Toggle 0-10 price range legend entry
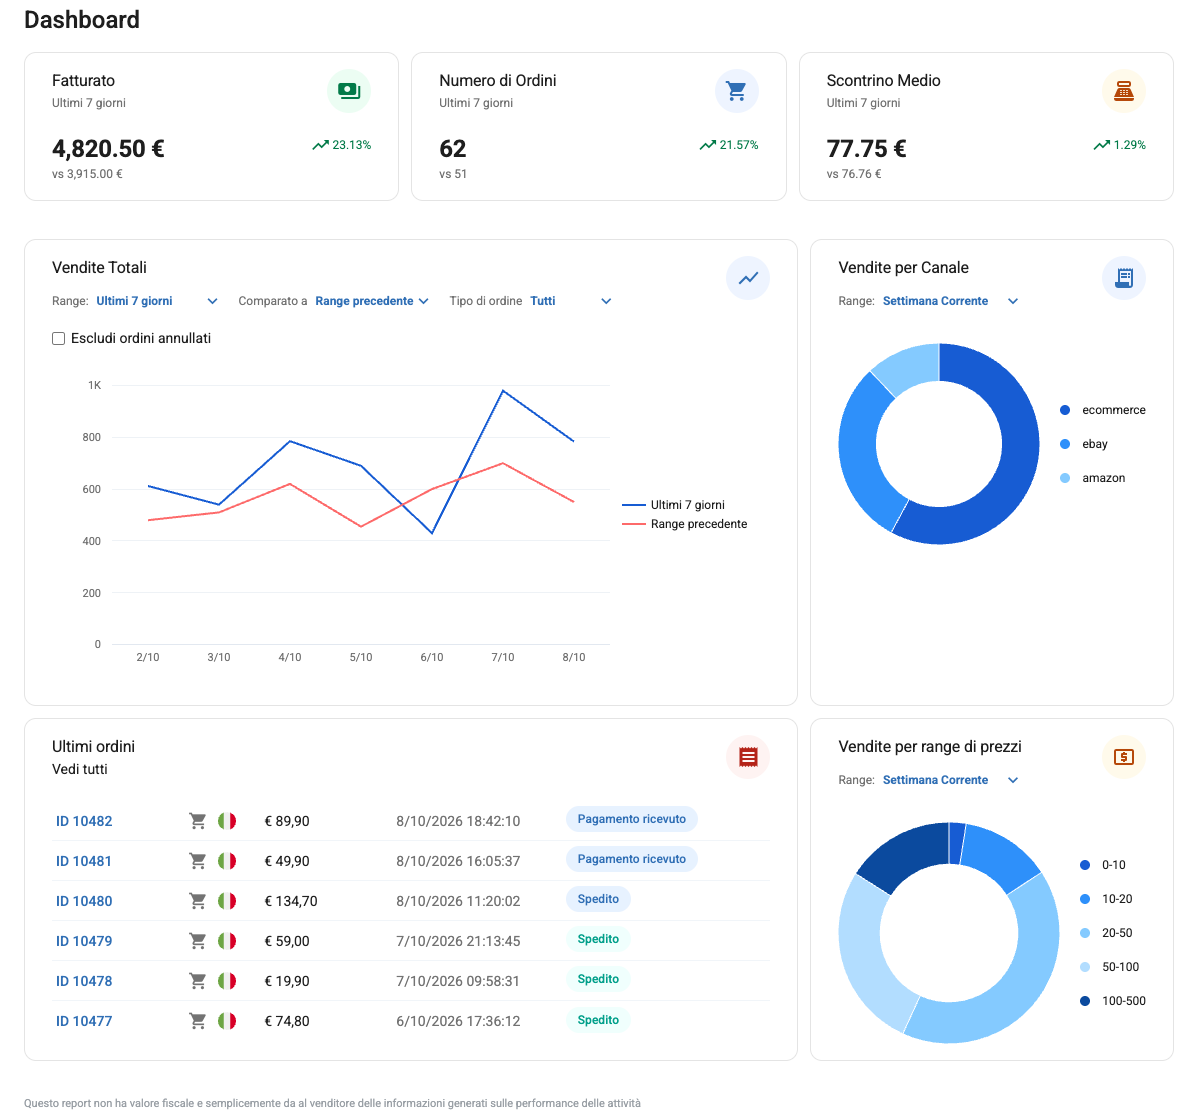The width and height of the screenshot is (1178, 1114). [1102, 865]
